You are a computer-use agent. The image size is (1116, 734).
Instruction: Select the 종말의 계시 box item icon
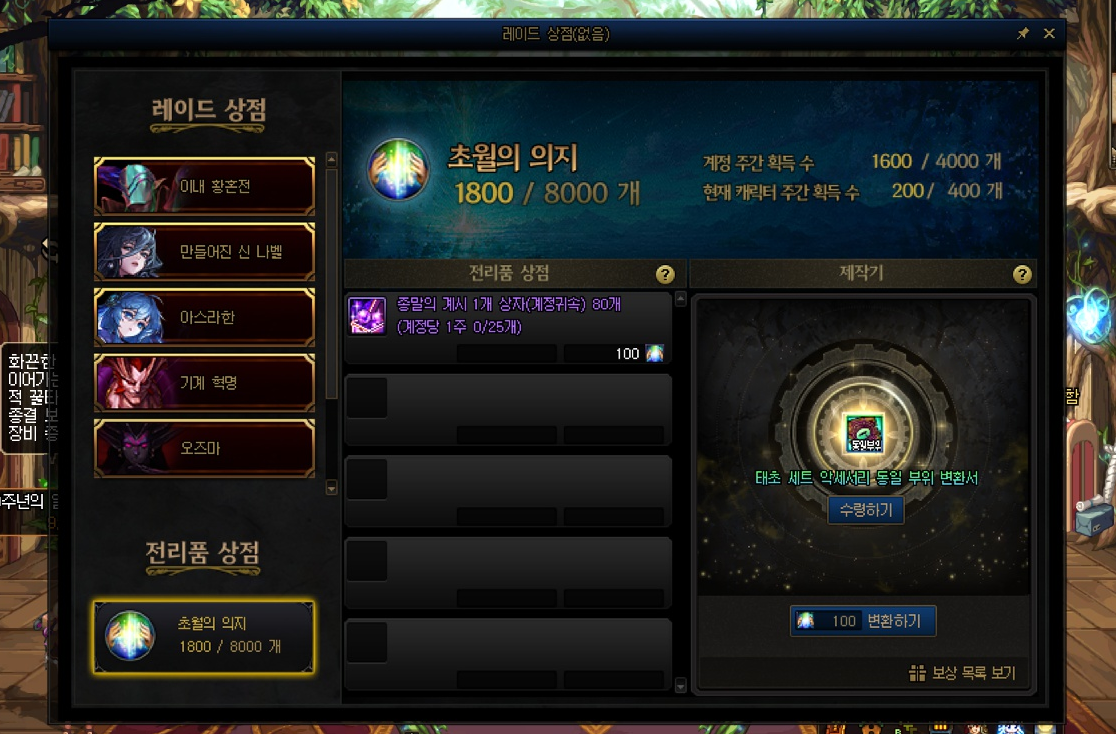tap(367, 315)
